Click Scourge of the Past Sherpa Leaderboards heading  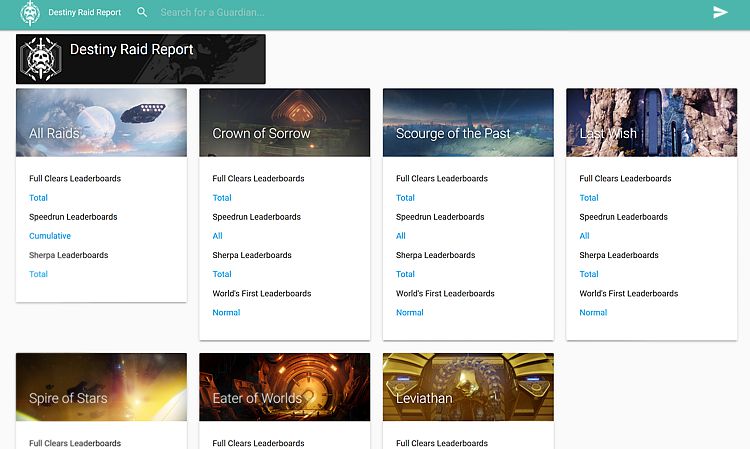[435, 255]
